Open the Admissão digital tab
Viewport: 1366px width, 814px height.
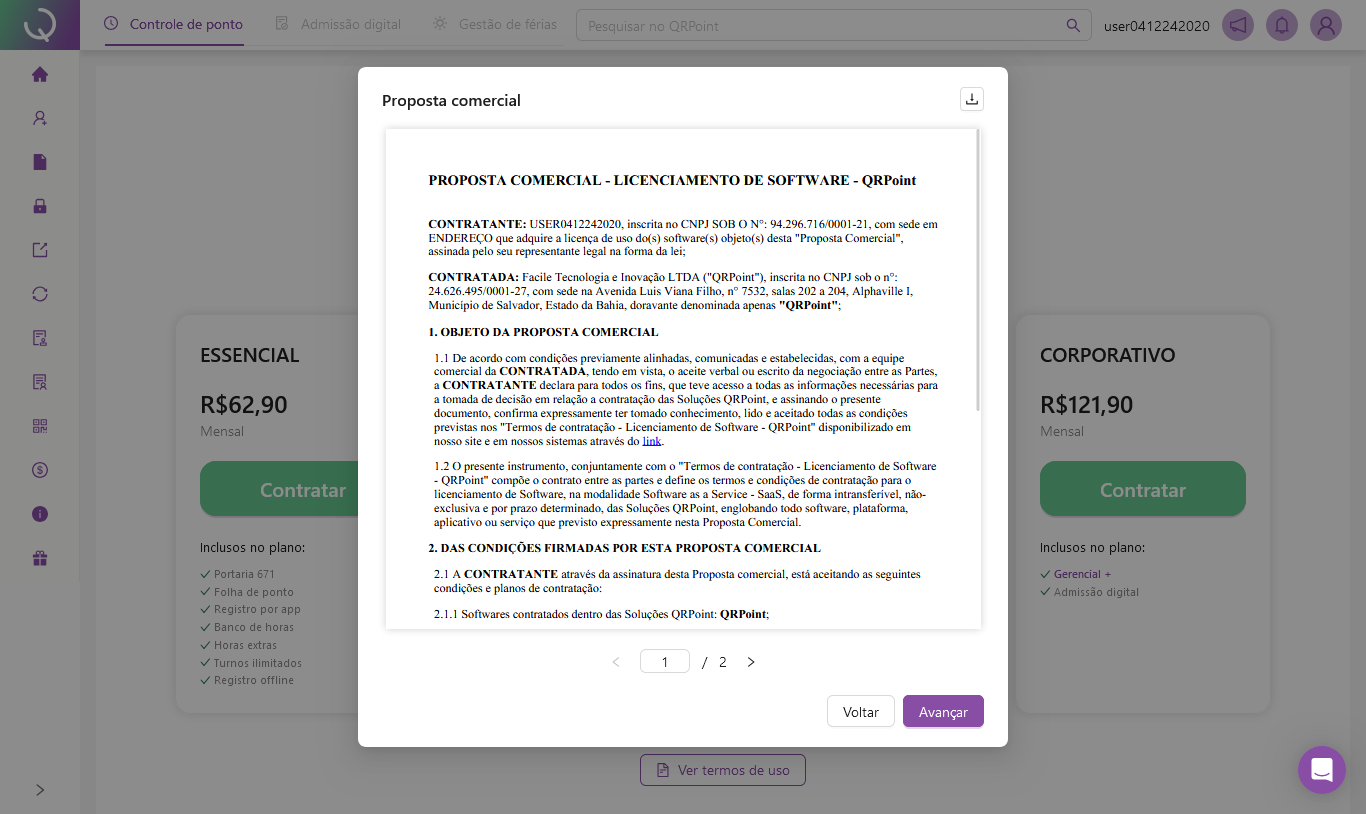tap(338, 24)
